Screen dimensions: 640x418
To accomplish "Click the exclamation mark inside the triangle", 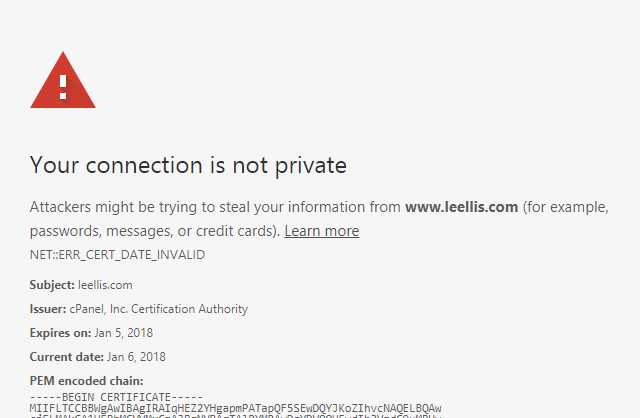I will tap(63, 87).
